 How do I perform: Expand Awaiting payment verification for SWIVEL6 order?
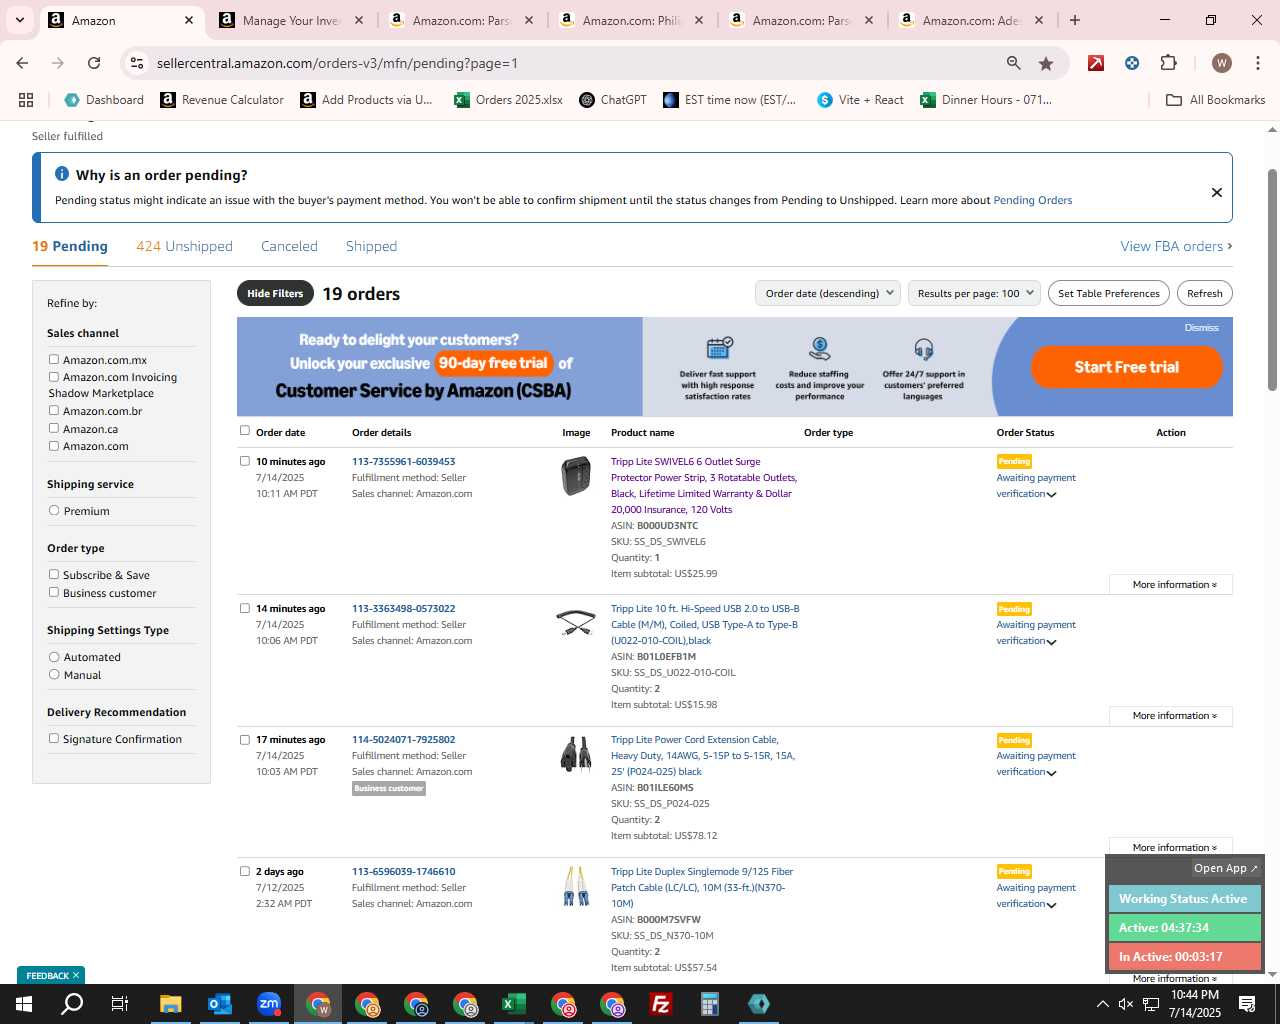(1051, 494)
